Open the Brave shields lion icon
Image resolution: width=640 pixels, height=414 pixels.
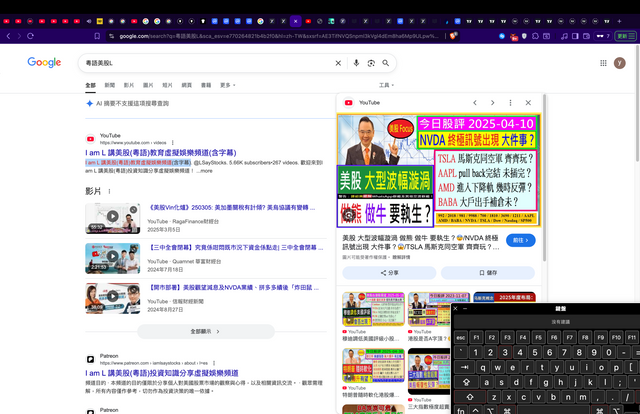click(x=453, y=36)
